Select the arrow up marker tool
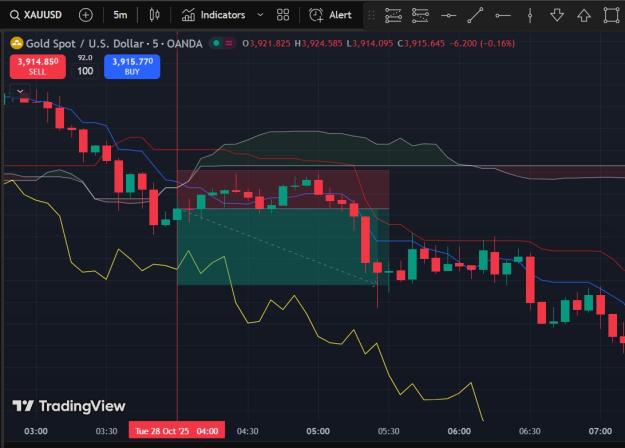The image size is (625, 448). (584, 16)
